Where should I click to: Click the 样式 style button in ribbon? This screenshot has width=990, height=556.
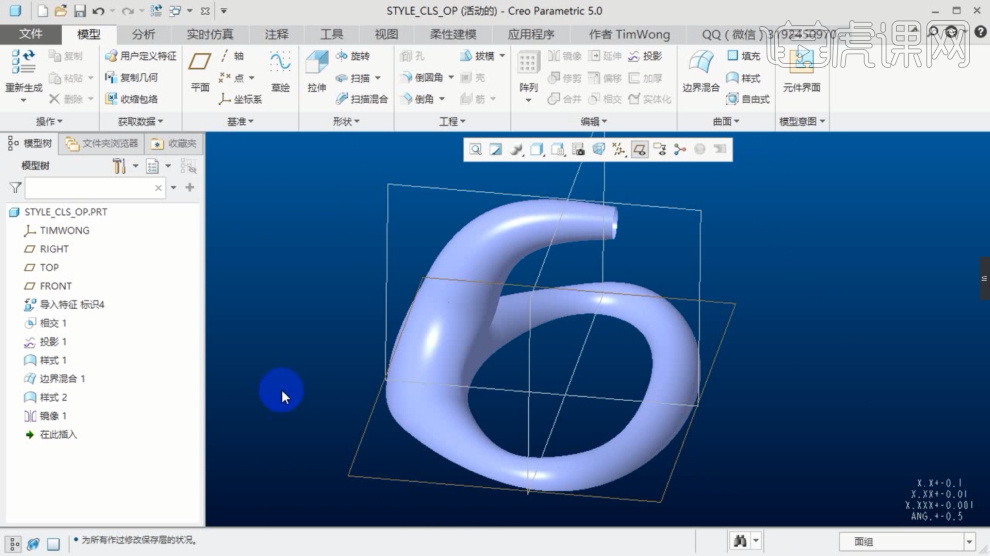pos(742,78)
